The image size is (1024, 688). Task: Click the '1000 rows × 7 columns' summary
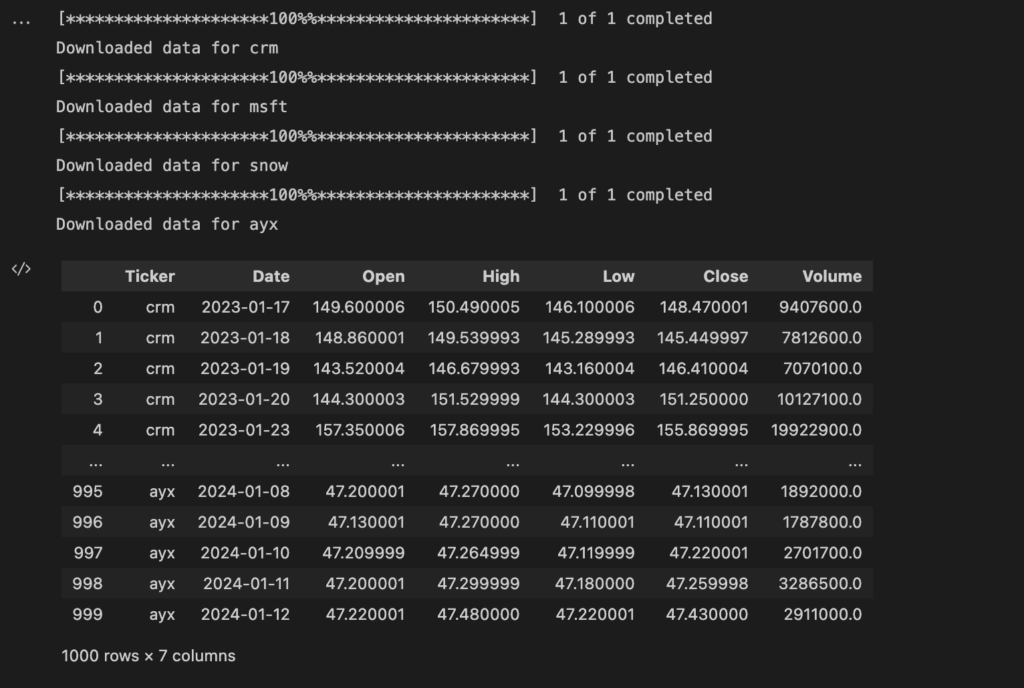tap(148, 656)
